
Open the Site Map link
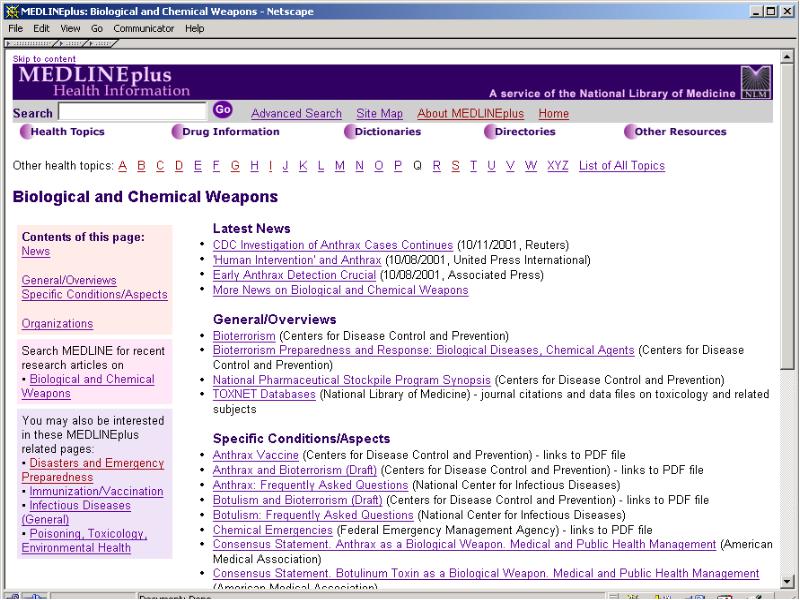click(x=380, y=114)
